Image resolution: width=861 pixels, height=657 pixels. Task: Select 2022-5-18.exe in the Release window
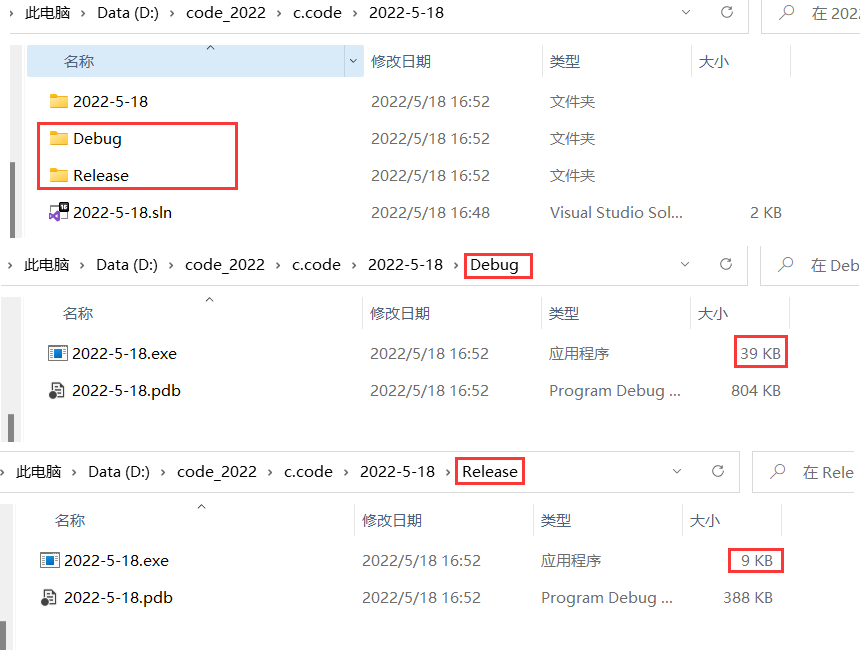tap(116, 561)
